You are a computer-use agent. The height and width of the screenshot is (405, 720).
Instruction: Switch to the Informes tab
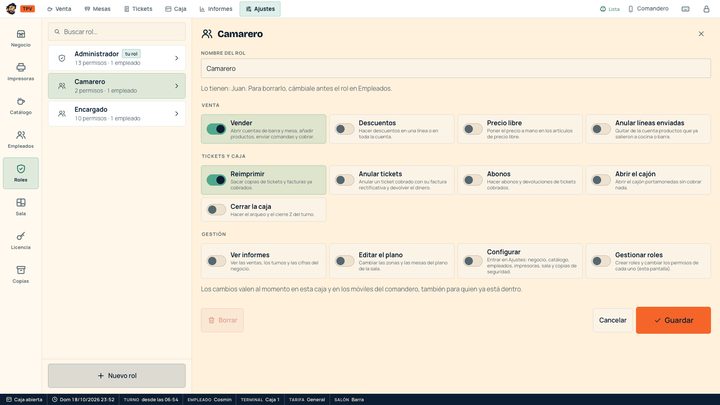pyautogui.click(x=216, y=9)
